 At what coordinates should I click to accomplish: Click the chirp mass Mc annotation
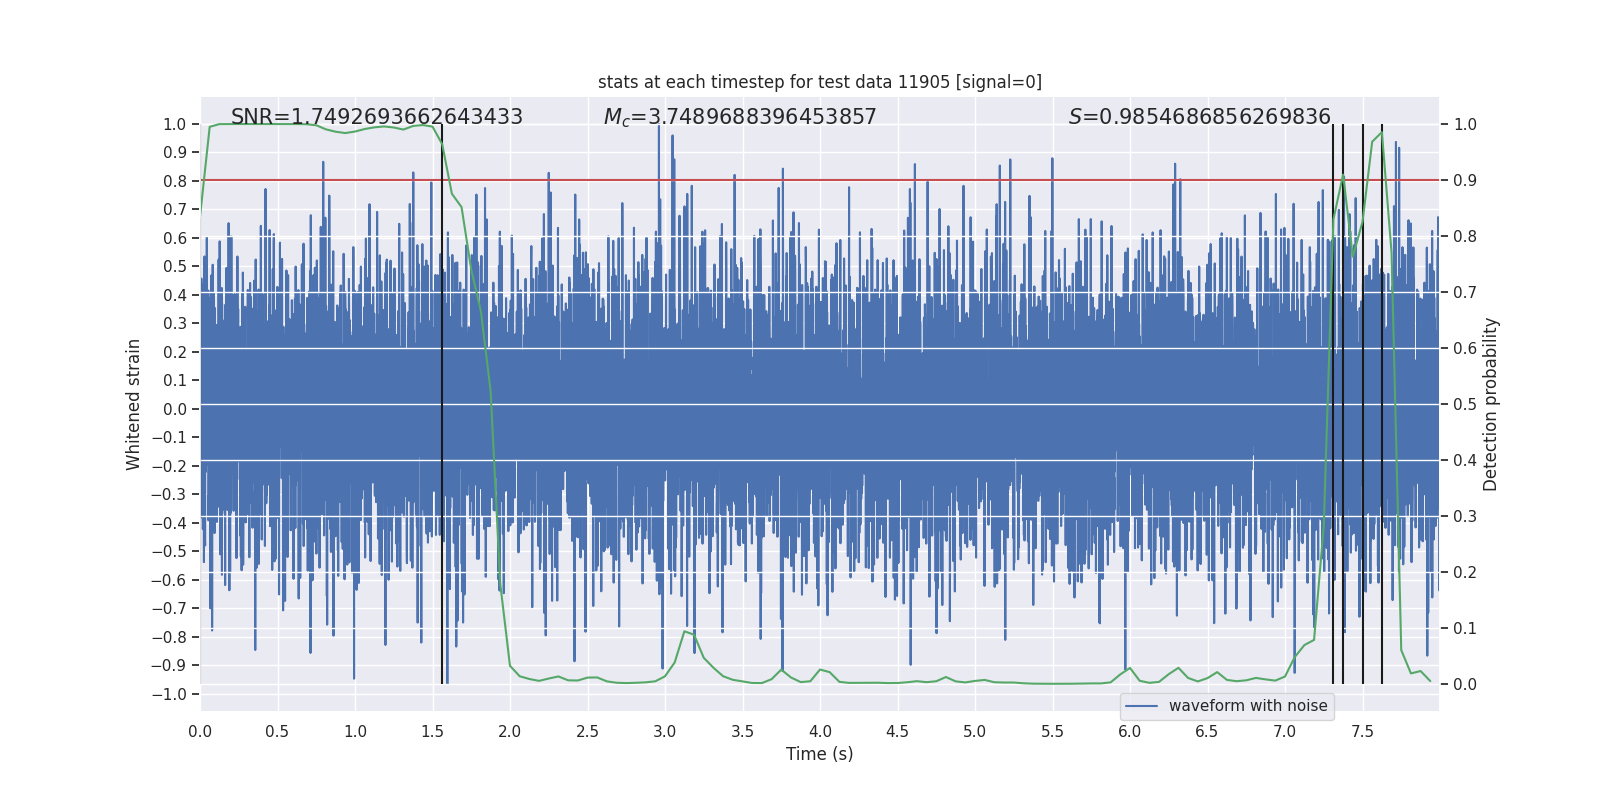740,117
